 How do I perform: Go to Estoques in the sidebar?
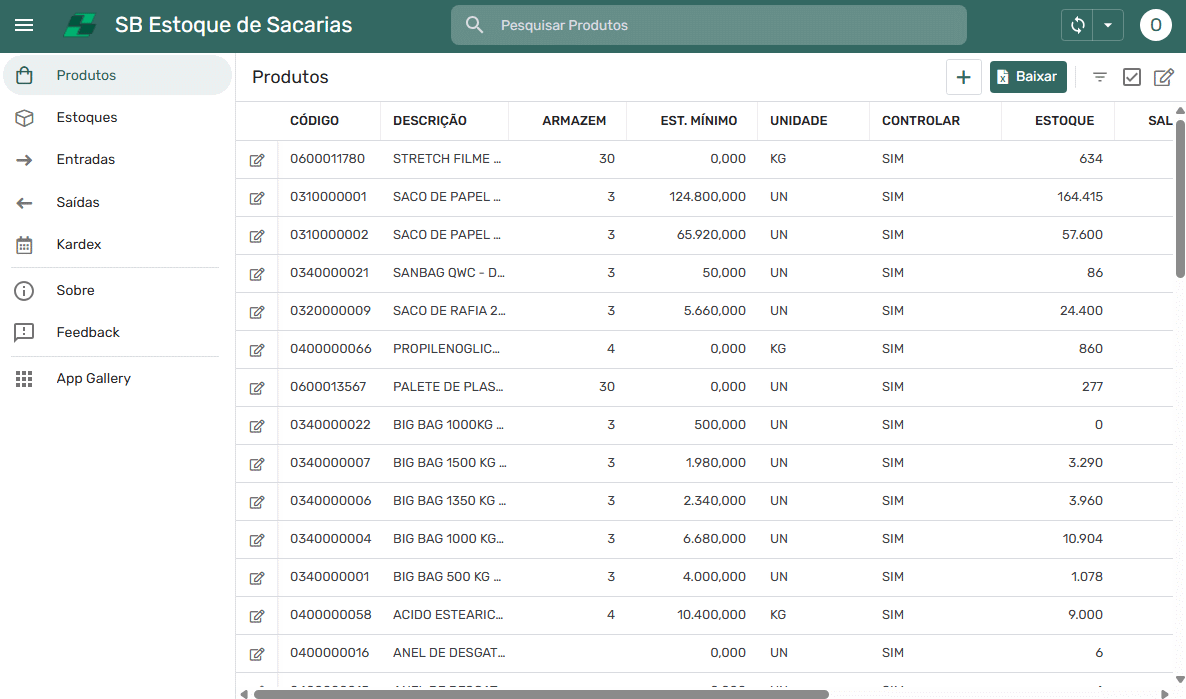[87, 117]
